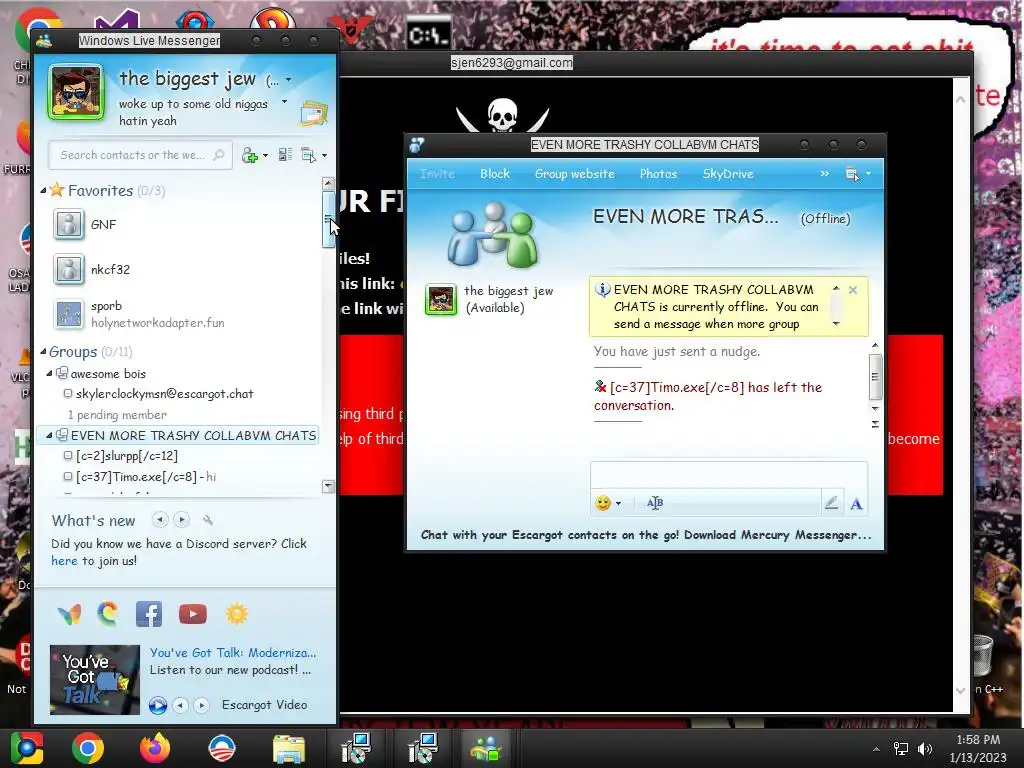Select contact sporb in Favorites
This screenshot has width=1024, height=768.
coord(138,314)
